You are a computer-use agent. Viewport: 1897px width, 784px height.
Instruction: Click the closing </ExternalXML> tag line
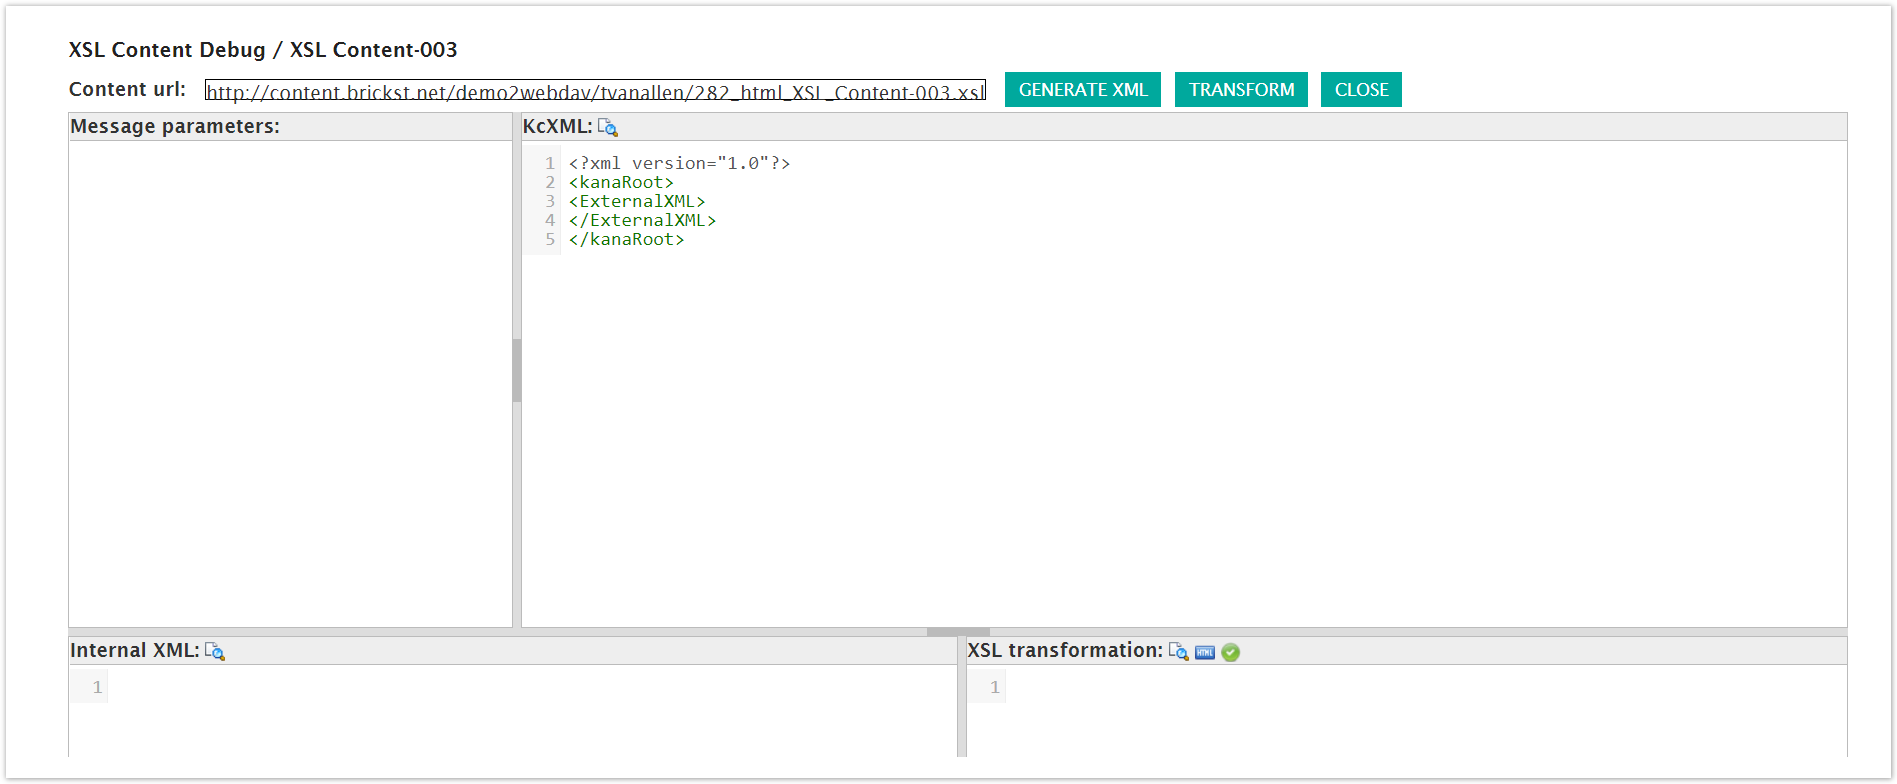[642, 220]
